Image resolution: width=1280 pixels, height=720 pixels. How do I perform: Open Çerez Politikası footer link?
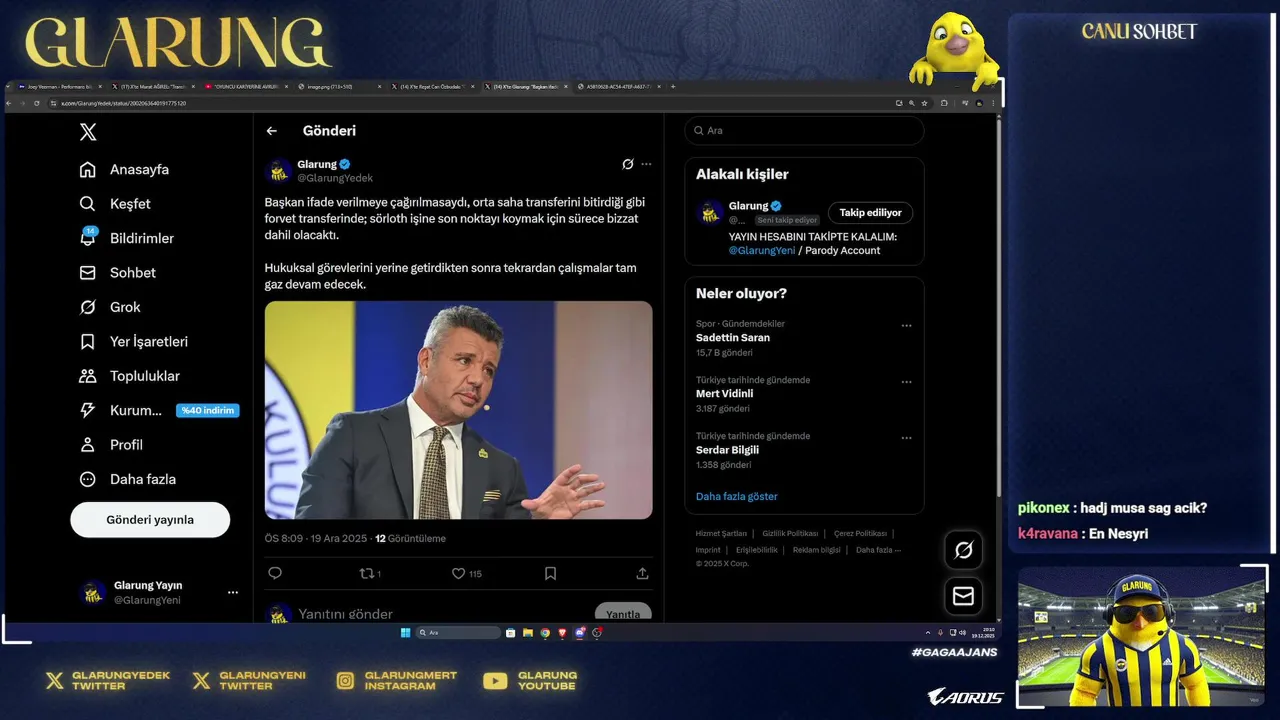point(860,534)
